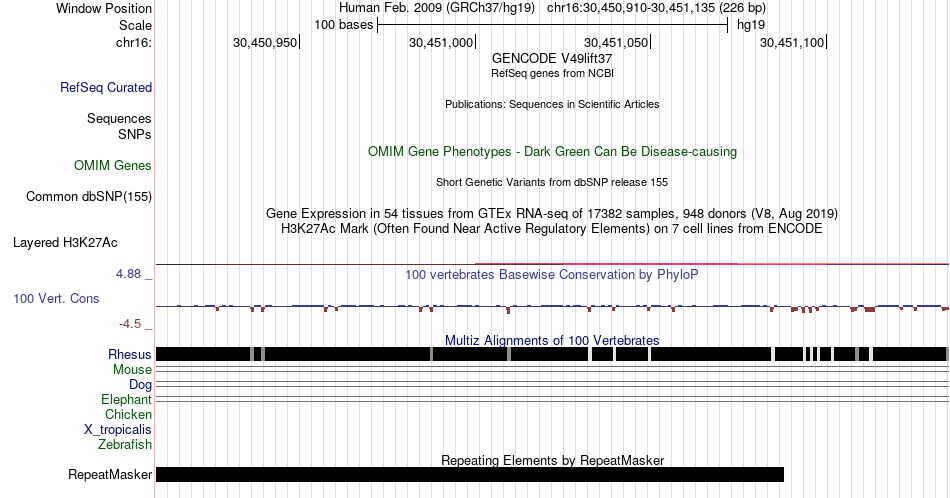Click the Sequences track label
The image size is (950, 498).
[x=119, y=118]
